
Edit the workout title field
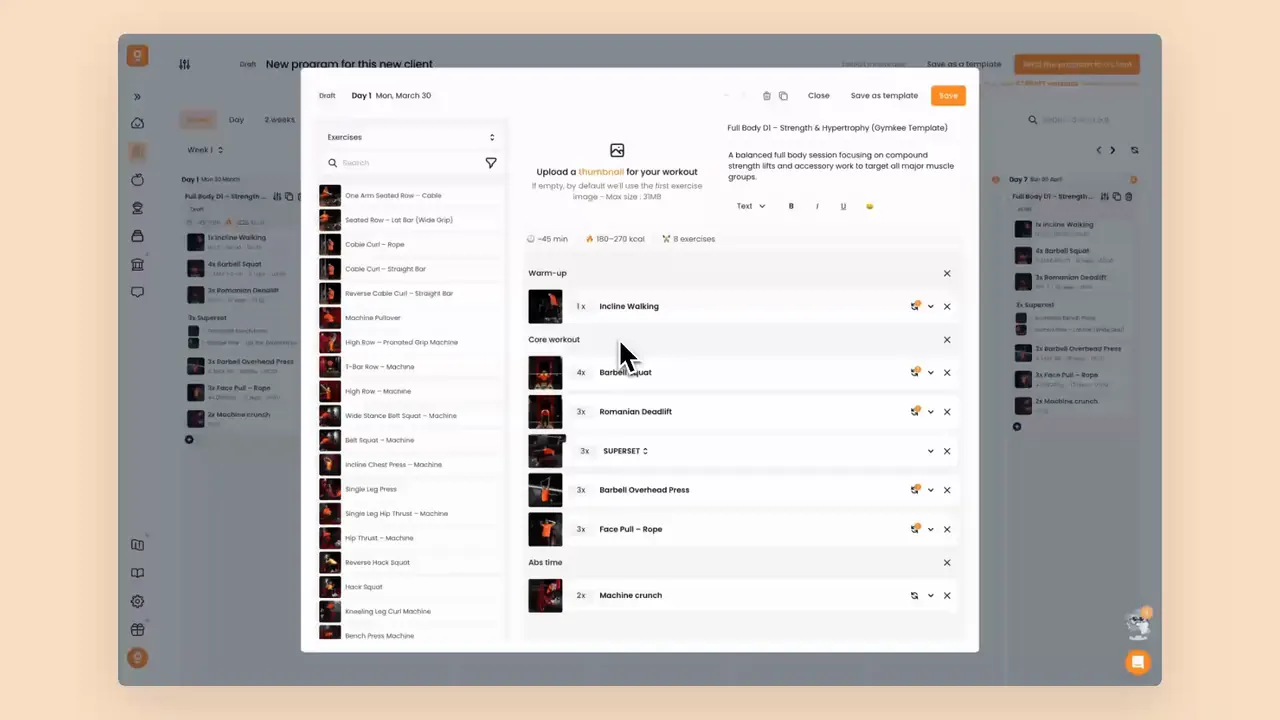[x=838, y=128]
